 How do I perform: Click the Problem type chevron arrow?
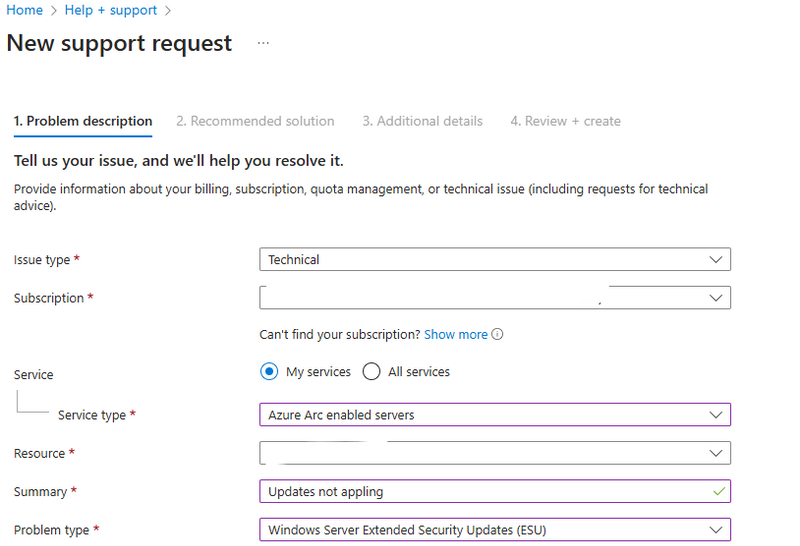(x=715, y=530)
